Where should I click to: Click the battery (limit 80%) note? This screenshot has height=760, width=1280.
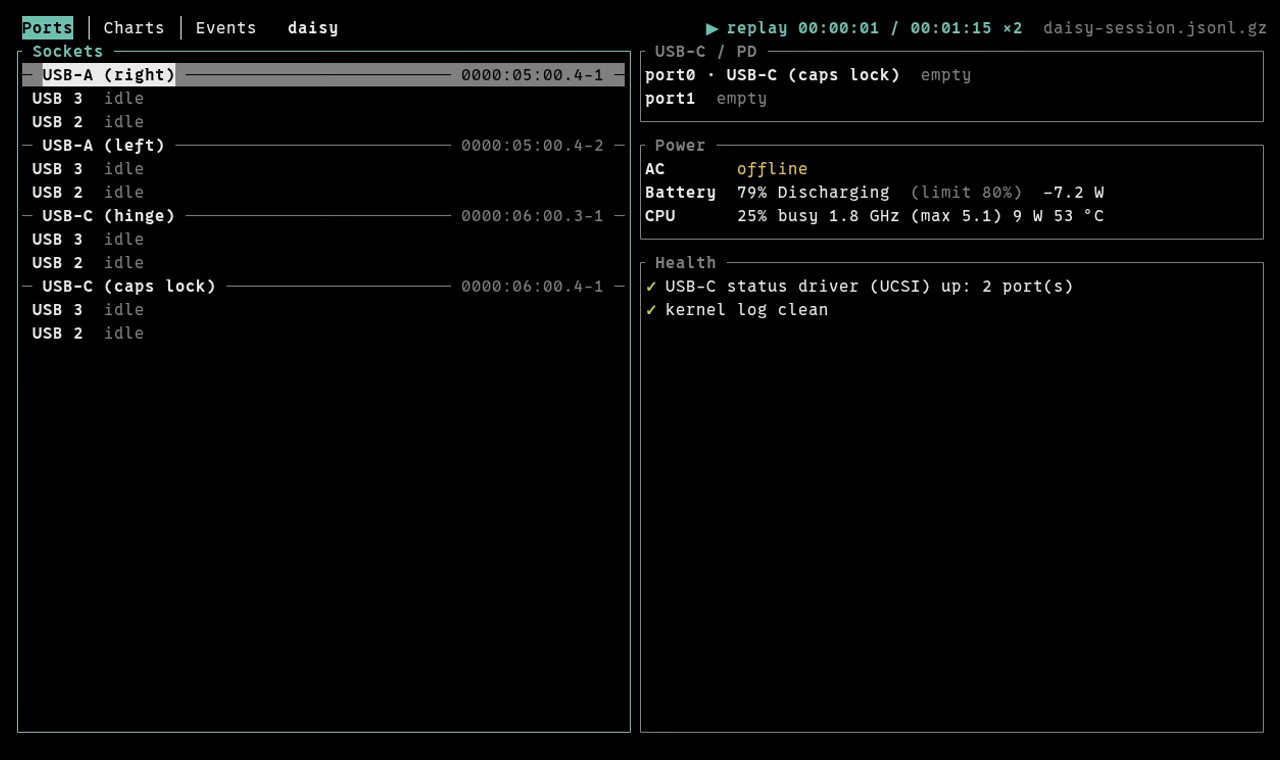pos(967,192)
